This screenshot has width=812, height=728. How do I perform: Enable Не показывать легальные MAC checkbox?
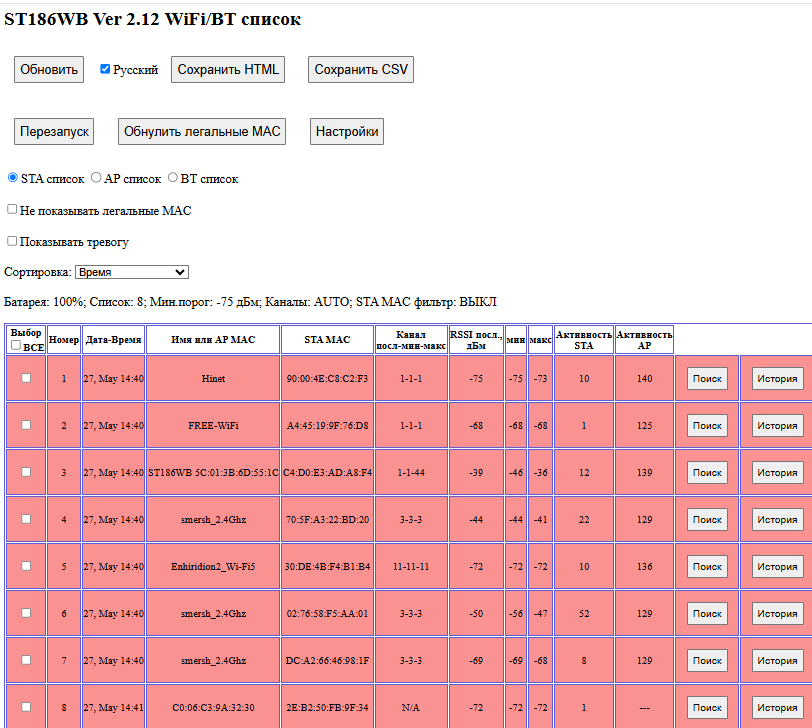click(x=12, y=210)
